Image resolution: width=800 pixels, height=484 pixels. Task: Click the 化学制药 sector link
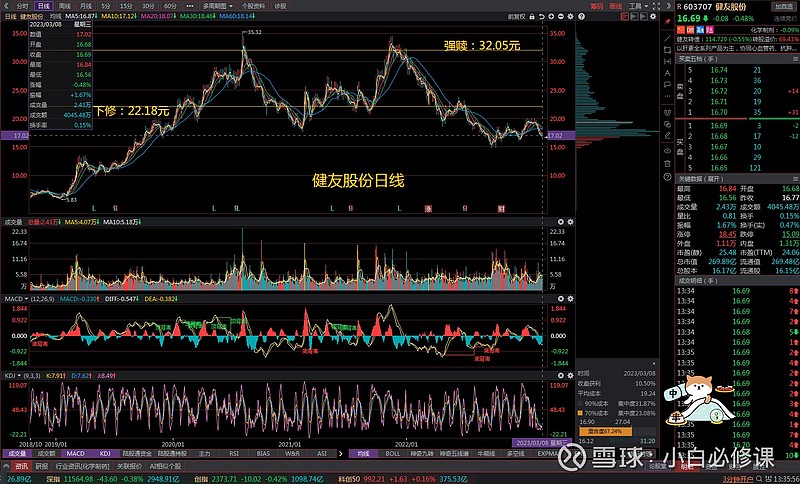(761, 30)
